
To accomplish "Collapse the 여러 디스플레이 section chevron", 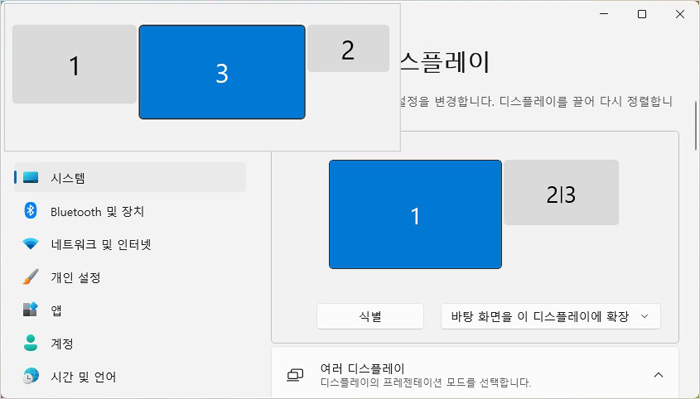I will coord(658,375).
